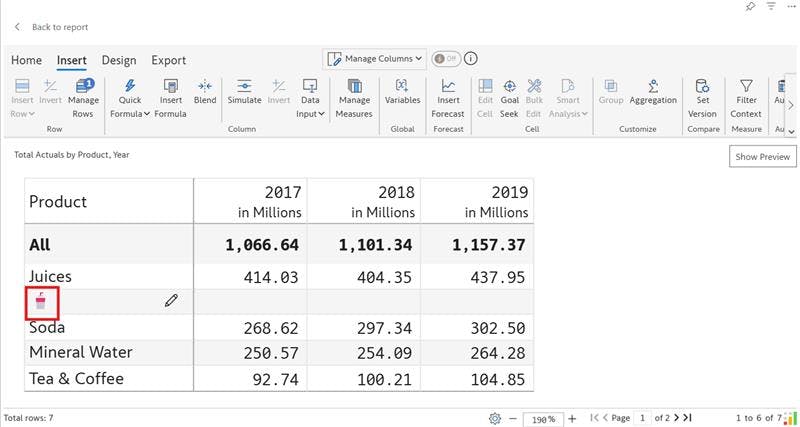This screenshot has width=800, height=427.
Task: Select the Blend column tool
Action: [x=205, y=92]
